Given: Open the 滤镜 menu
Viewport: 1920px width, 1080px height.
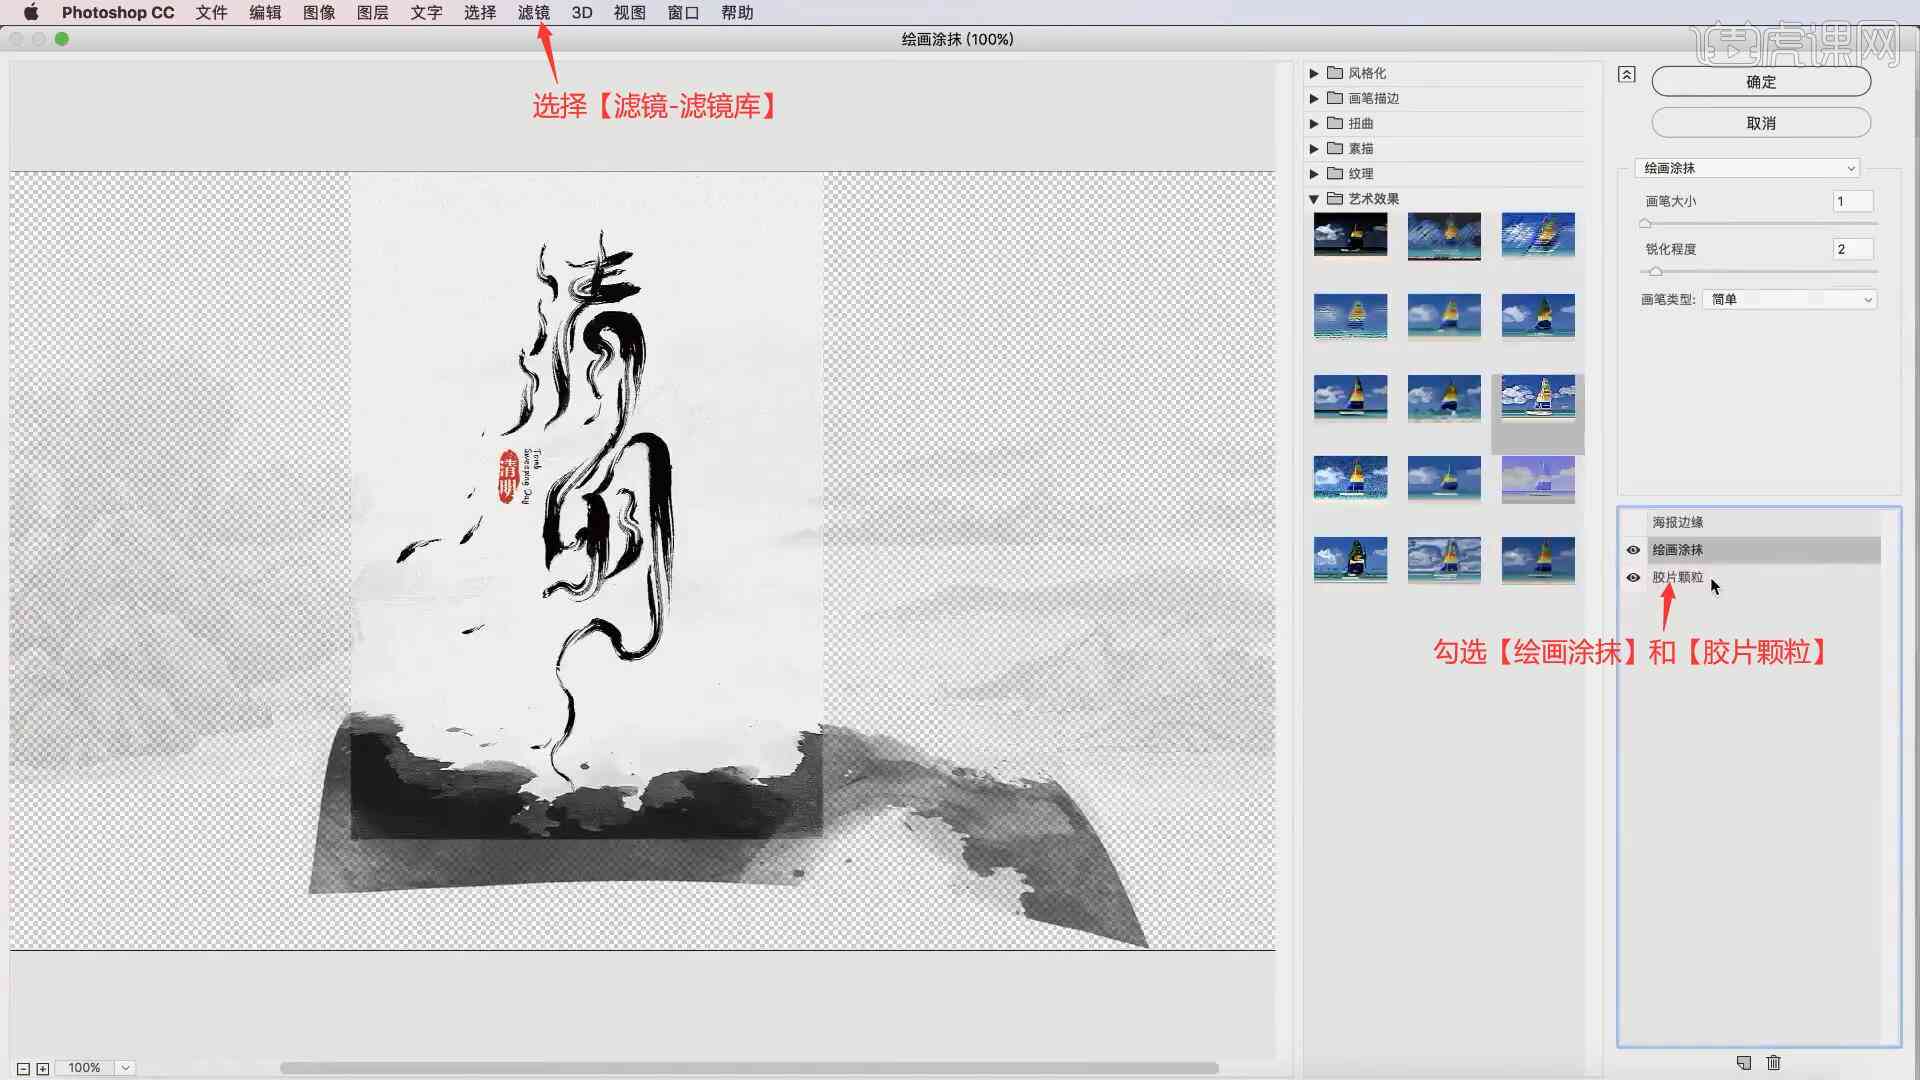Looking at the screenshot, I should point(534,12).
